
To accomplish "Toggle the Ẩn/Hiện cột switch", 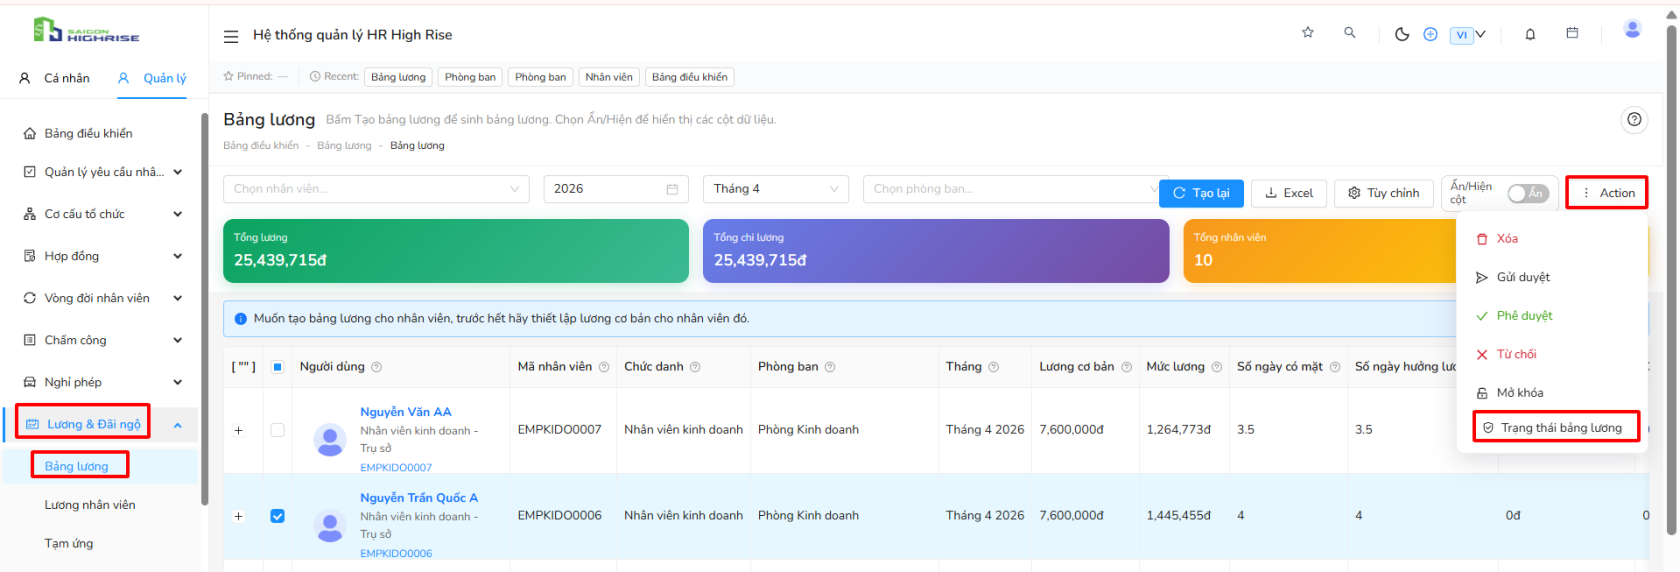I will pyautogui.click(x=1528, y=193).
